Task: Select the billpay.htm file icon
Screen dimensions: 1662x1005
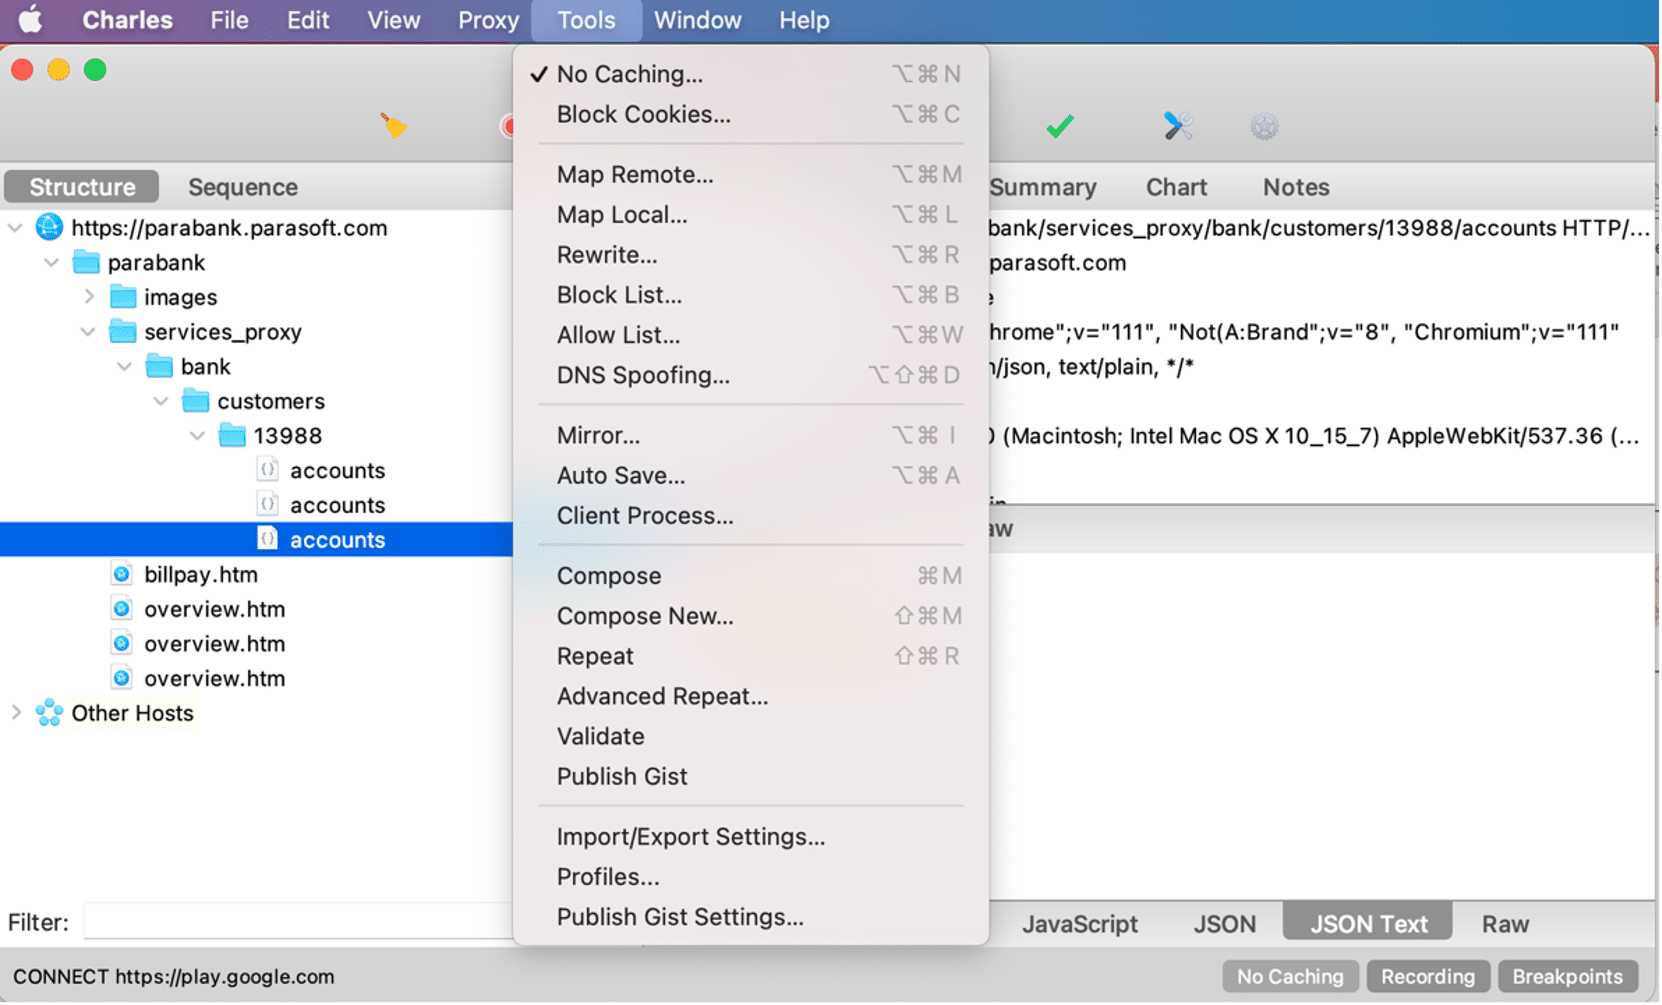Action: point(122,574)
